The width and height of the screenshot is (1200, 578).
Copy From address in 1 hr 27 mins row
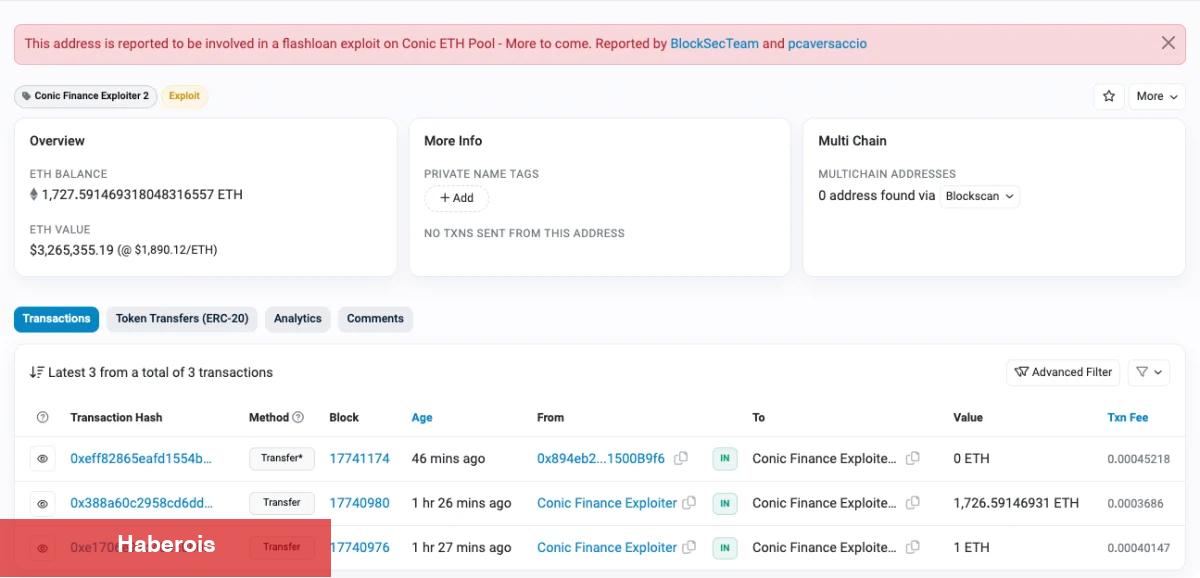point(689,547)
